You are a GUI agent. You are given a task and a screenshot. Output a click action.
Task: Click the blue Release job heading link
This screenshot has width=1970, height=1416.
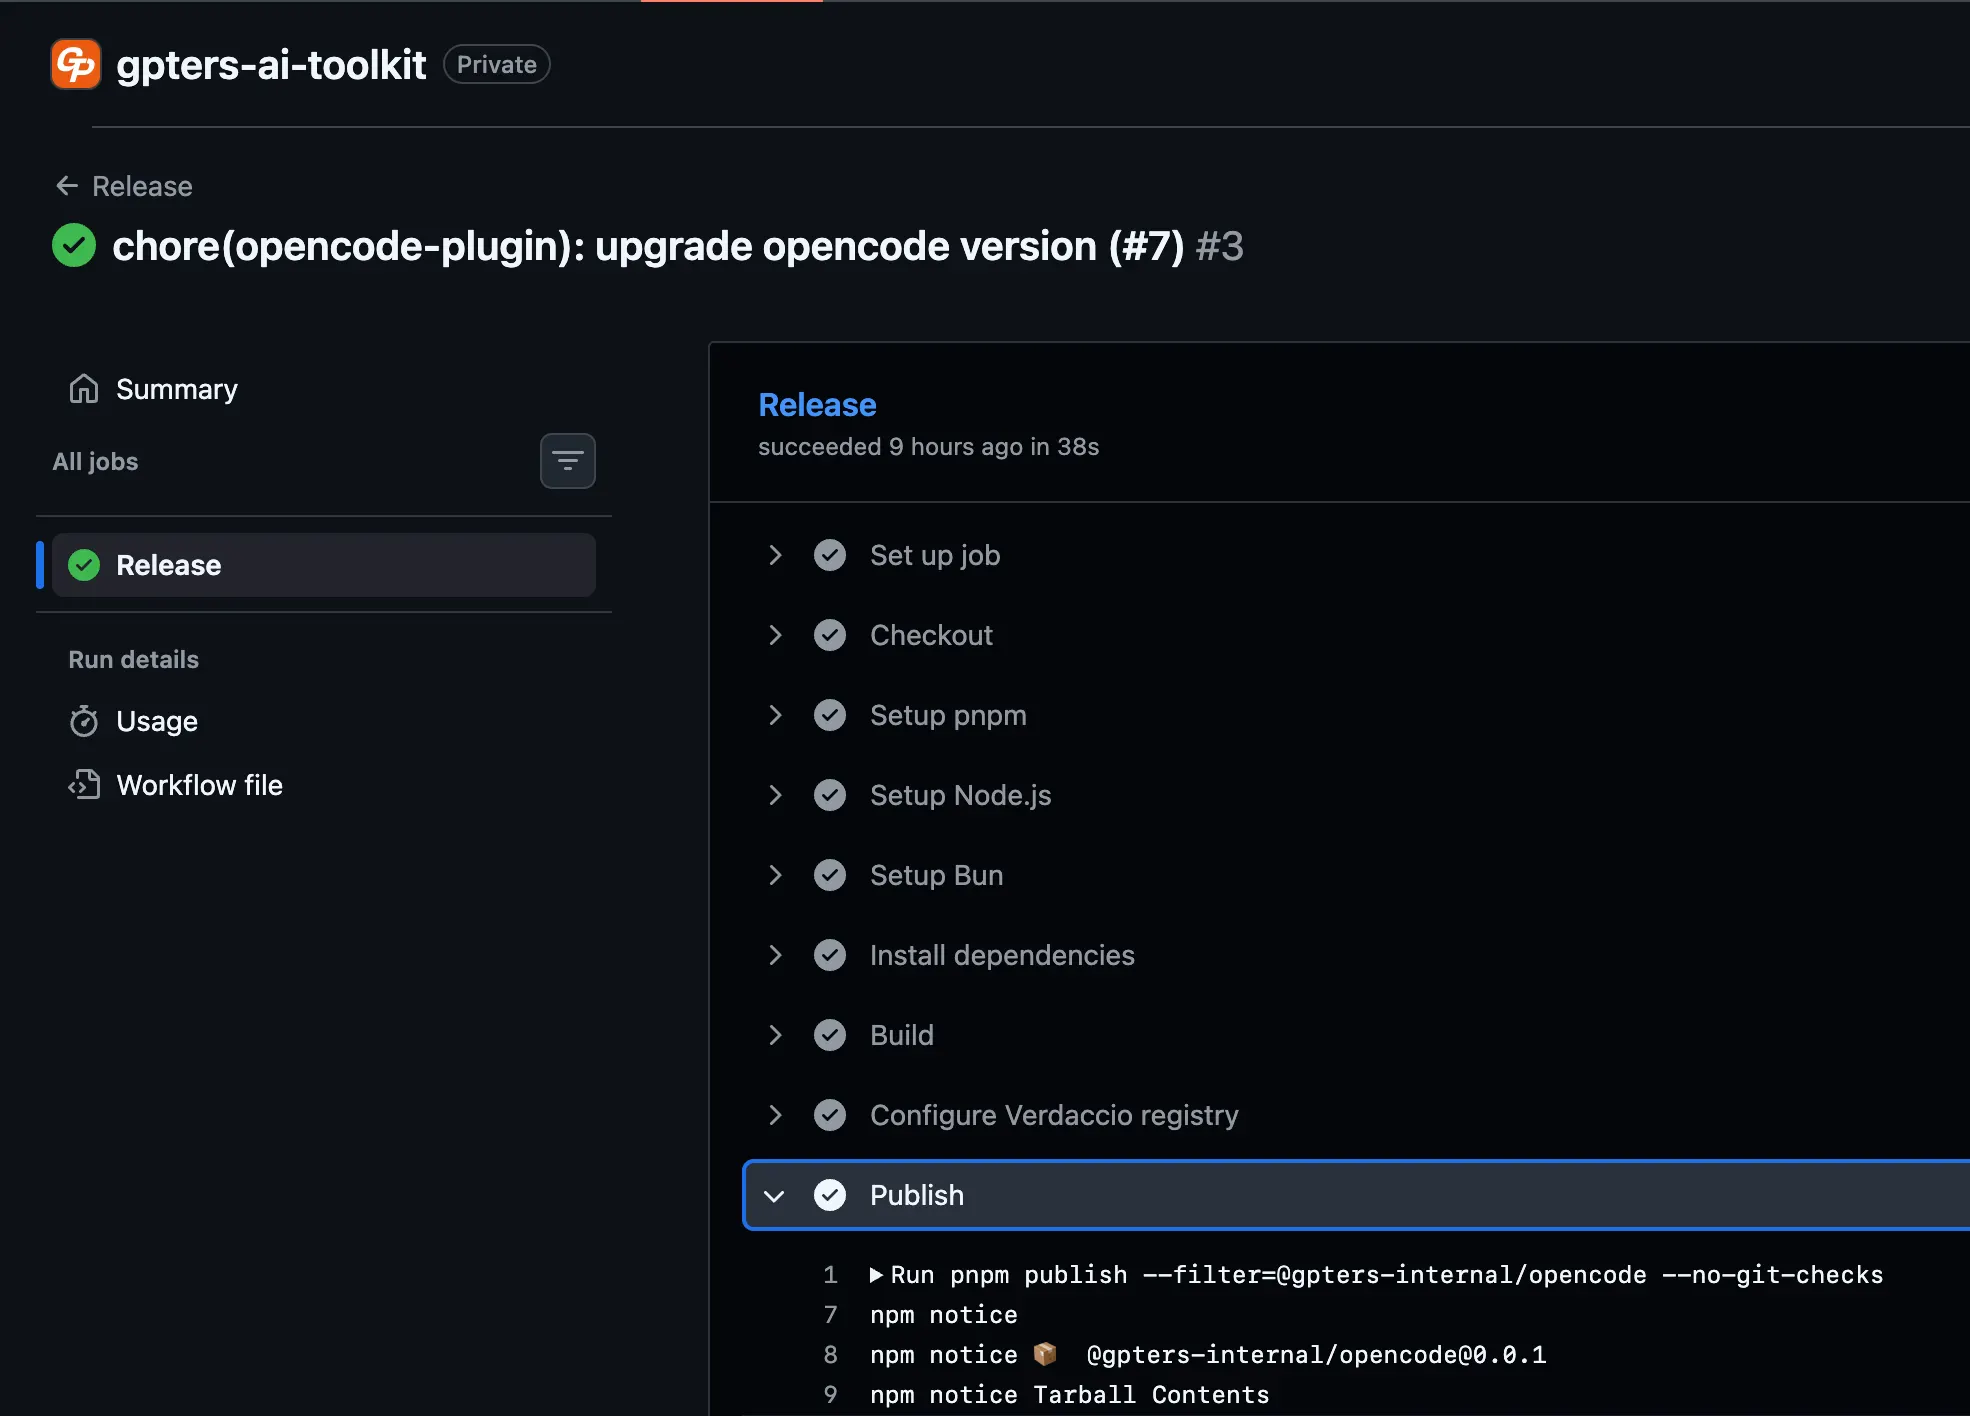tap(816, 405)
